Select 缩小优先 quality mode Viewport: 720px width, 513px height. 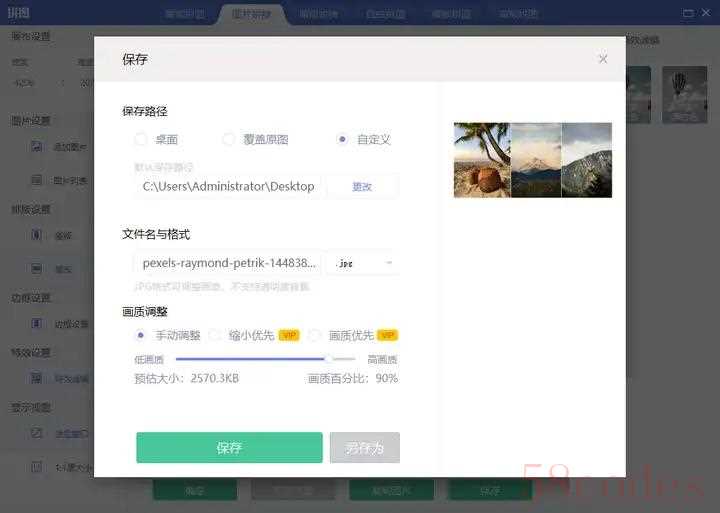pyautogui.click(x=215, y=335)
